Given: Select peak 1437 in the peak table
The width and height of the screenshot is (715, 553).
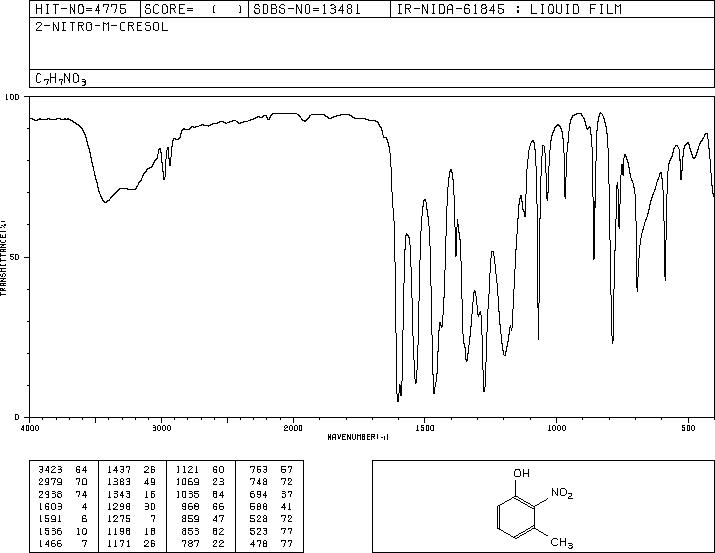Looking at the screenshot, I should point(119,470).
